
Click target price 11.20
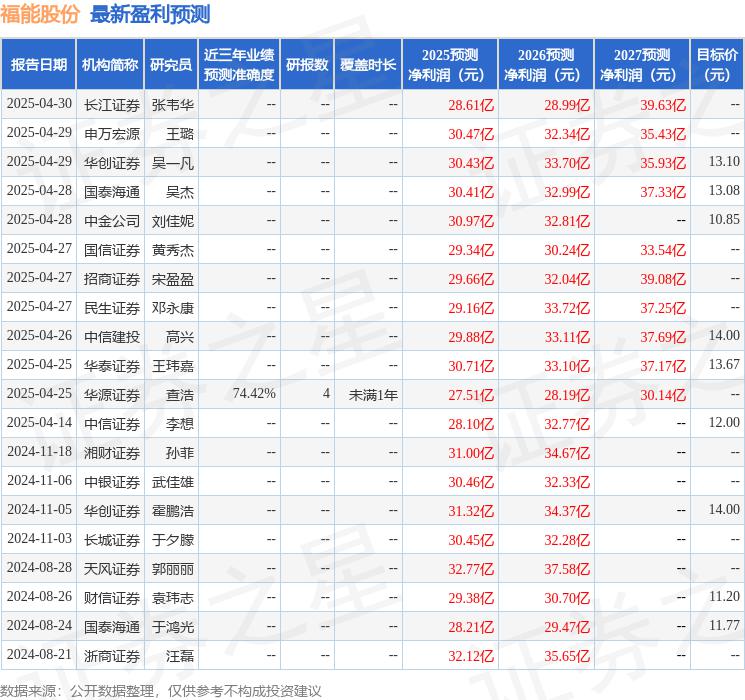[724, 596]
